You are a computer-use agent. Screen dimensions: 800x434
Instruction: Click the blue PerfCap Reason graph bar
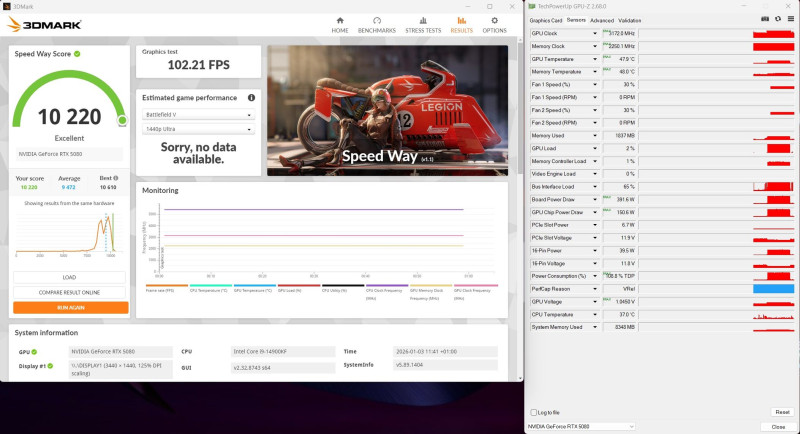click(773, 289)
